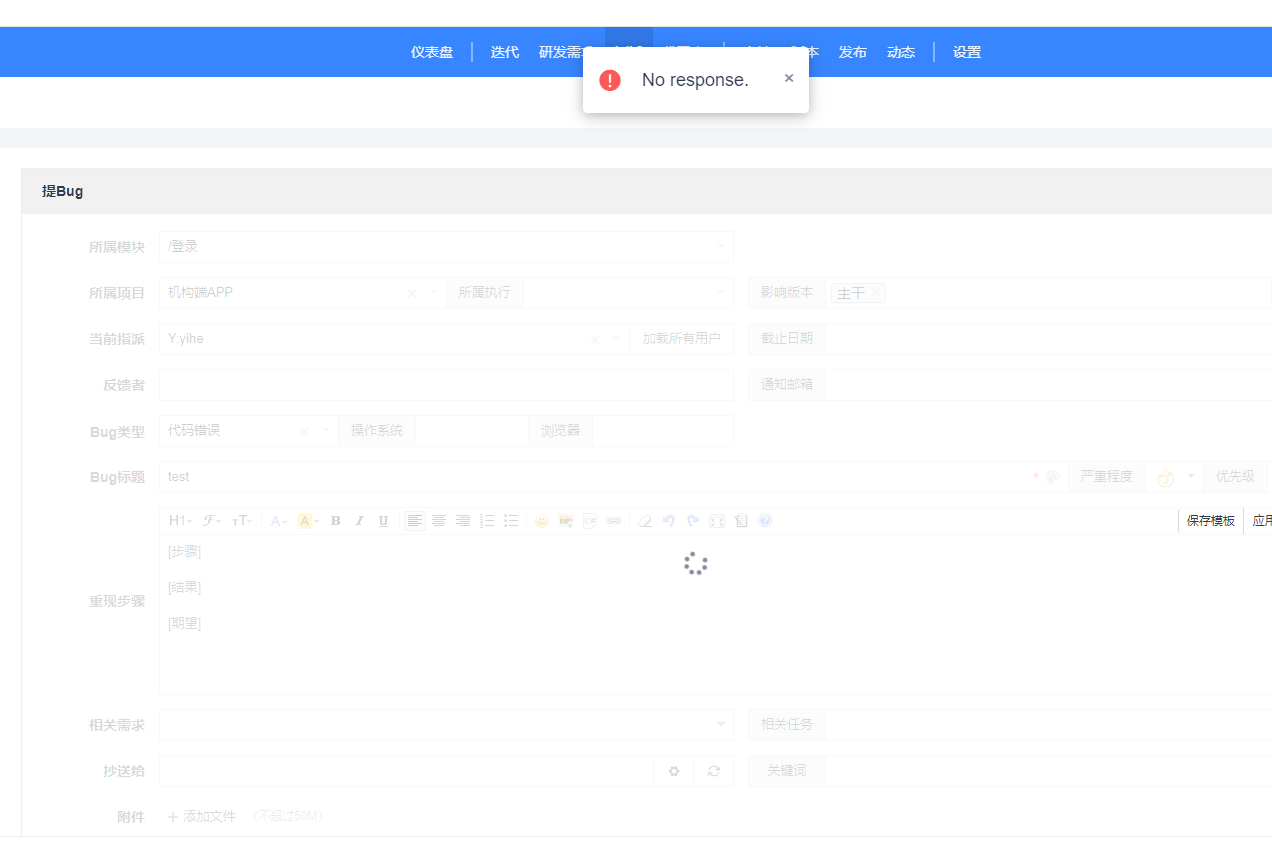Click the 抄送给 input field
Image resolution: width=1272 pixels, height=857 pixels.
(x=406, y=771)
